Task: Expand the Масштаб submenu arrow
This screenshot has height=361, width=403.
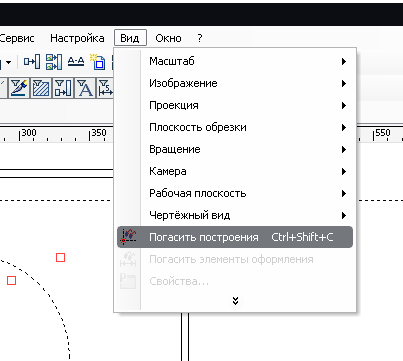Action: click(344, 61)
